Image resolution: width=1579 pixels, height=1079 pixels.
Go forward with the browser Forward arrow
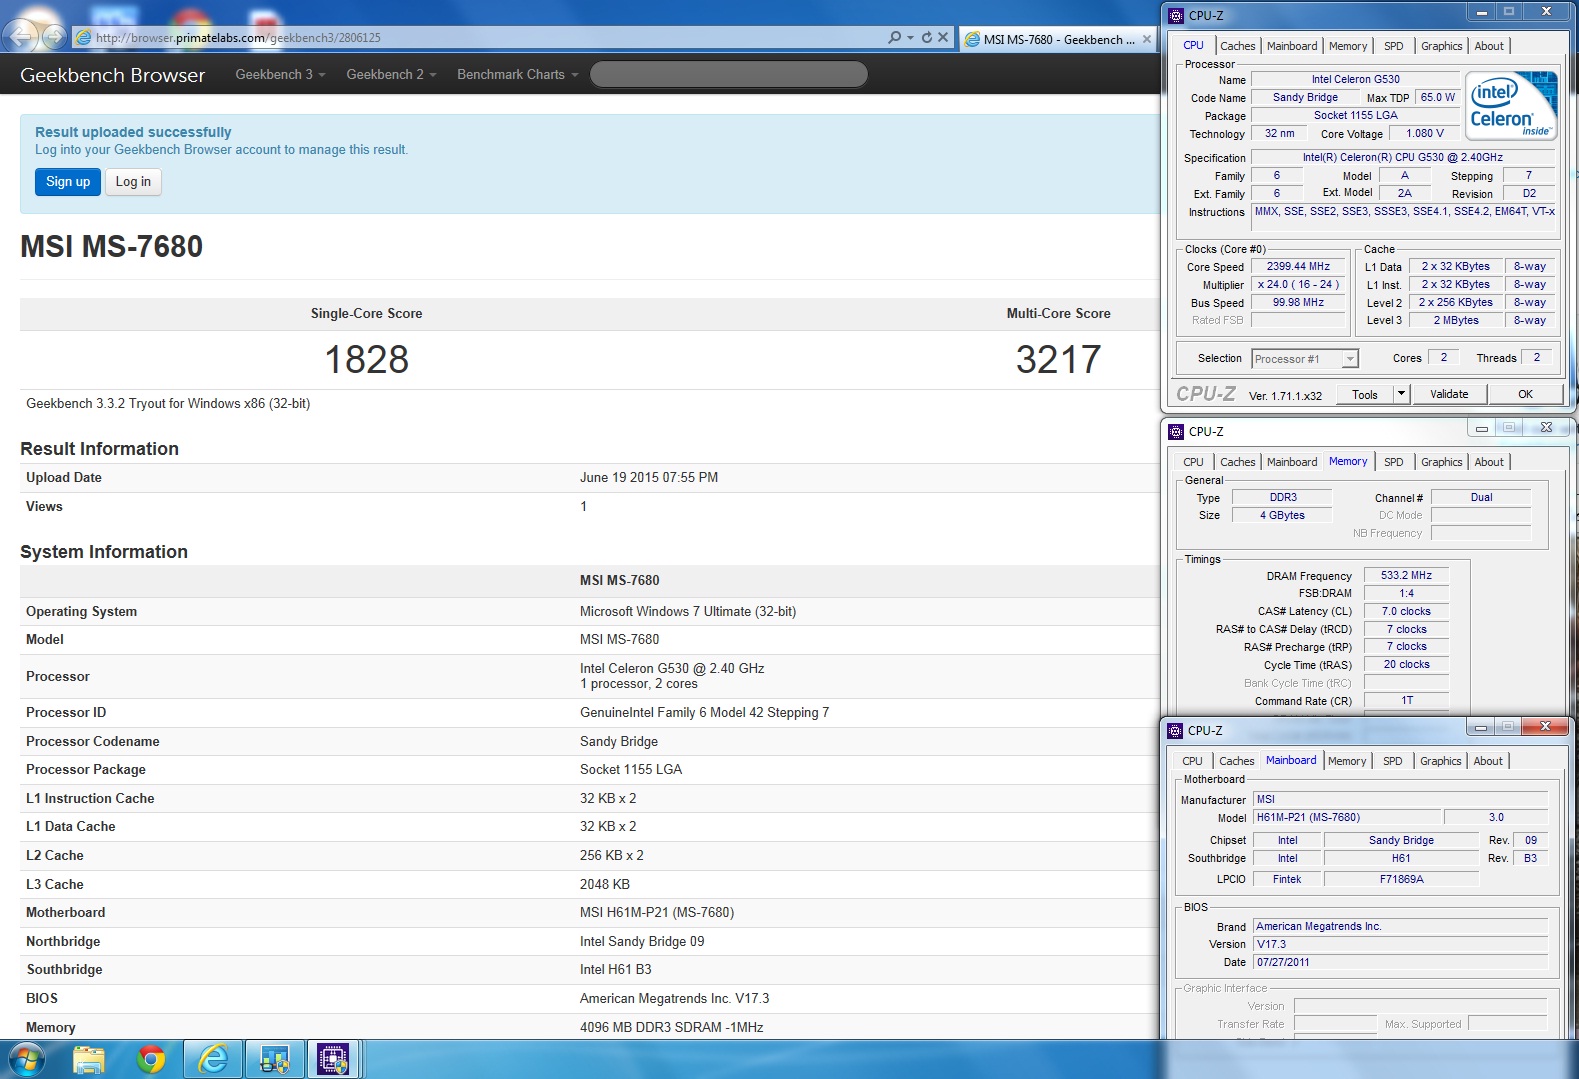tap(55, 38)
